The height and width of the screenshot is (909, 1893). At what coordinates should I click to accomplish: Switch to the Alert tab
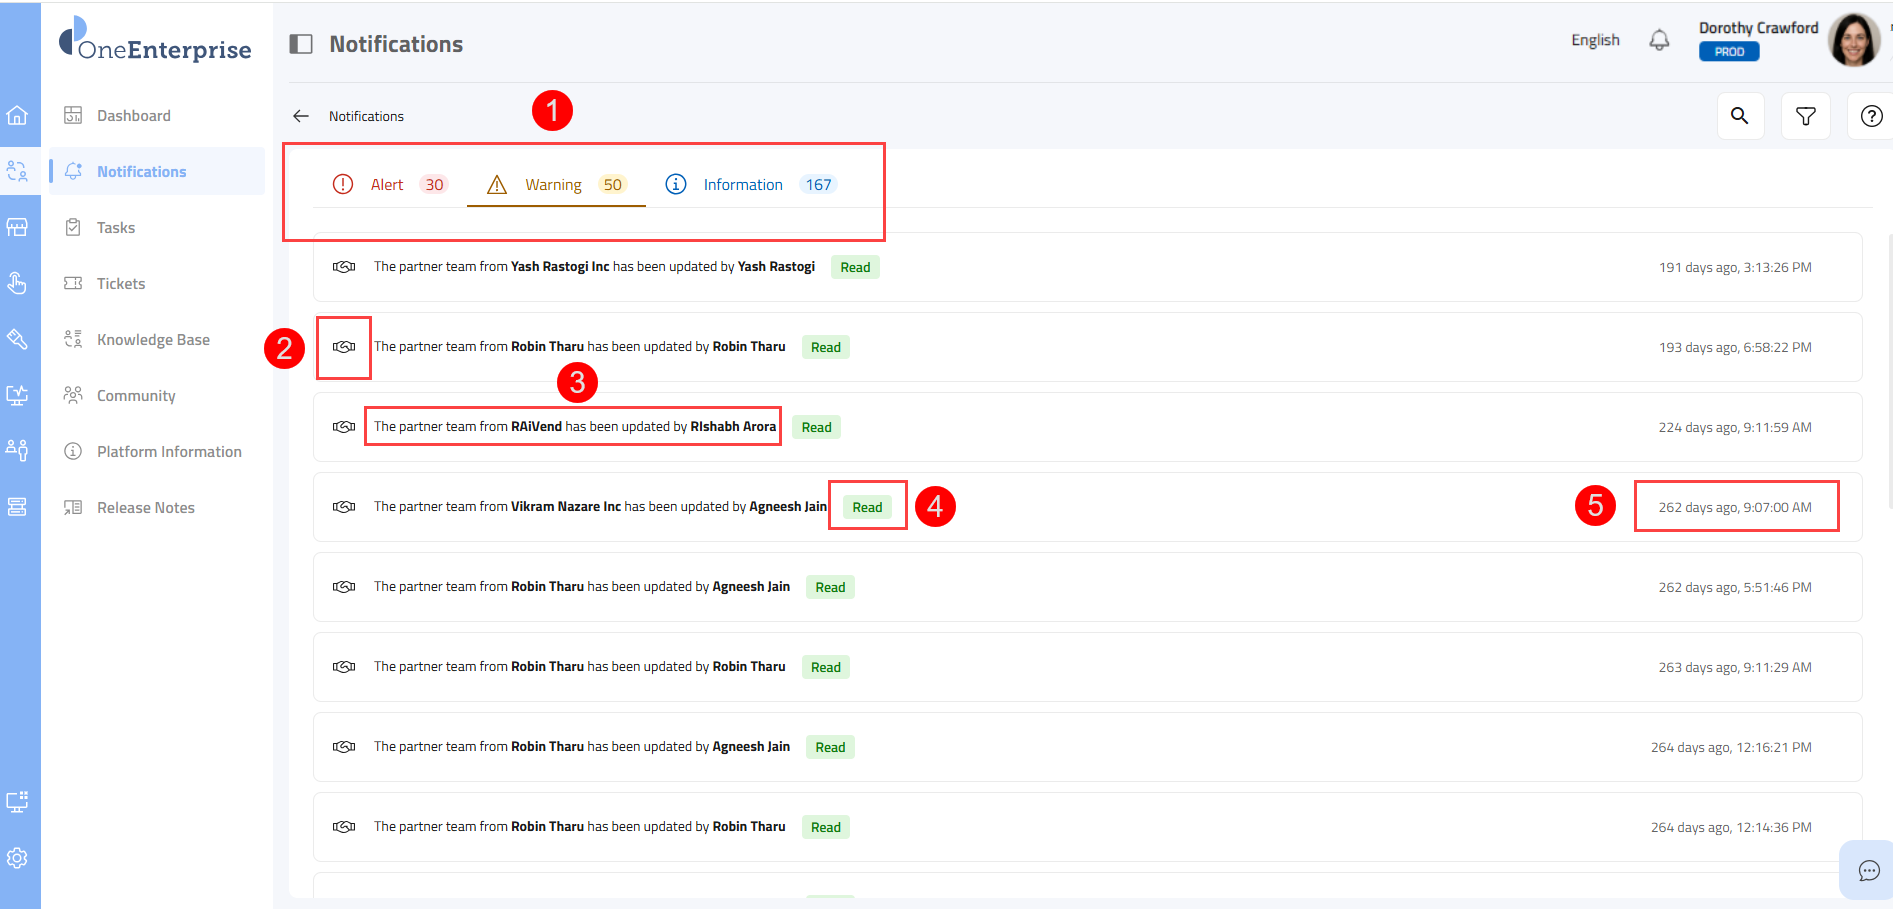[x=389, y=185]
